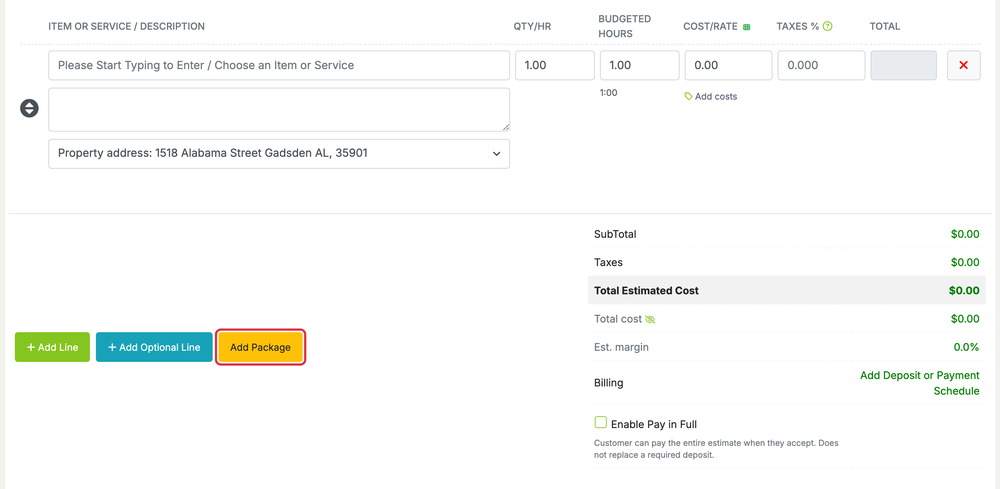This screenshot has height=489, width=1000.
Task: Click the reorder line drag handle icon
Action: click(x=29, y=108)
